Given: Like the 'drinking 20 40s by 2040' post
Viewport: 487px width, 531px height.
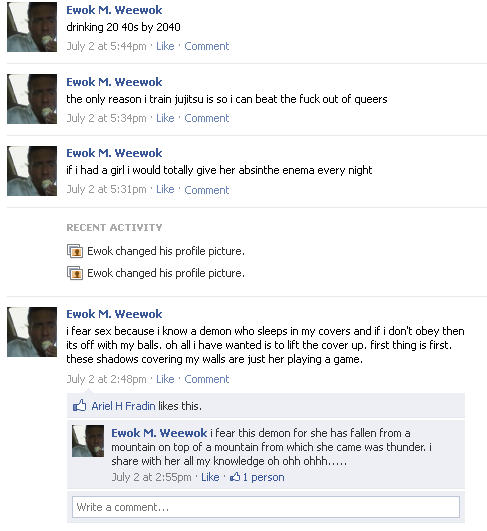Looking at the screenshot, I should click(165, 46).
